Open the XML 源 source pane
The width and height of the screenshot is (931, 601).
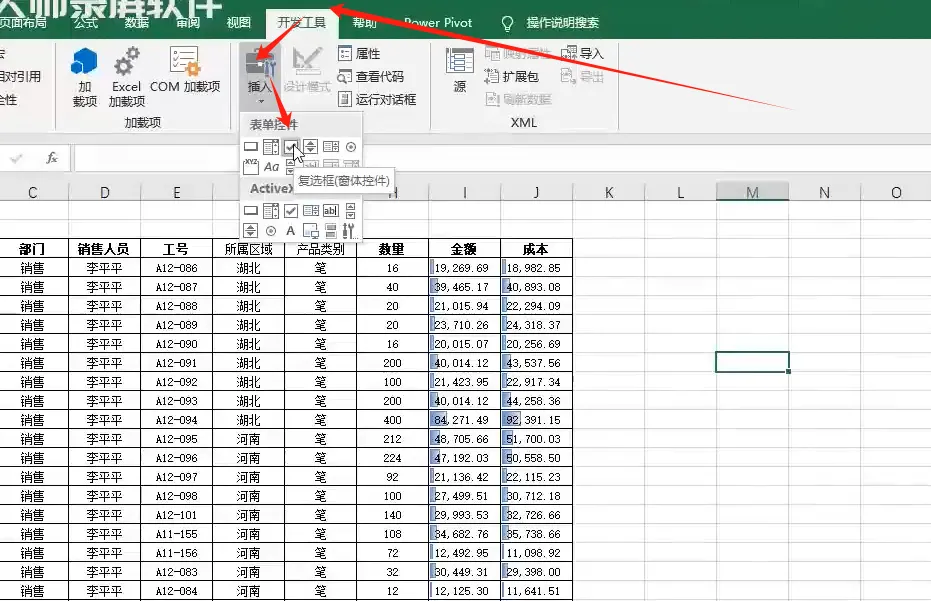coord(460,71)
